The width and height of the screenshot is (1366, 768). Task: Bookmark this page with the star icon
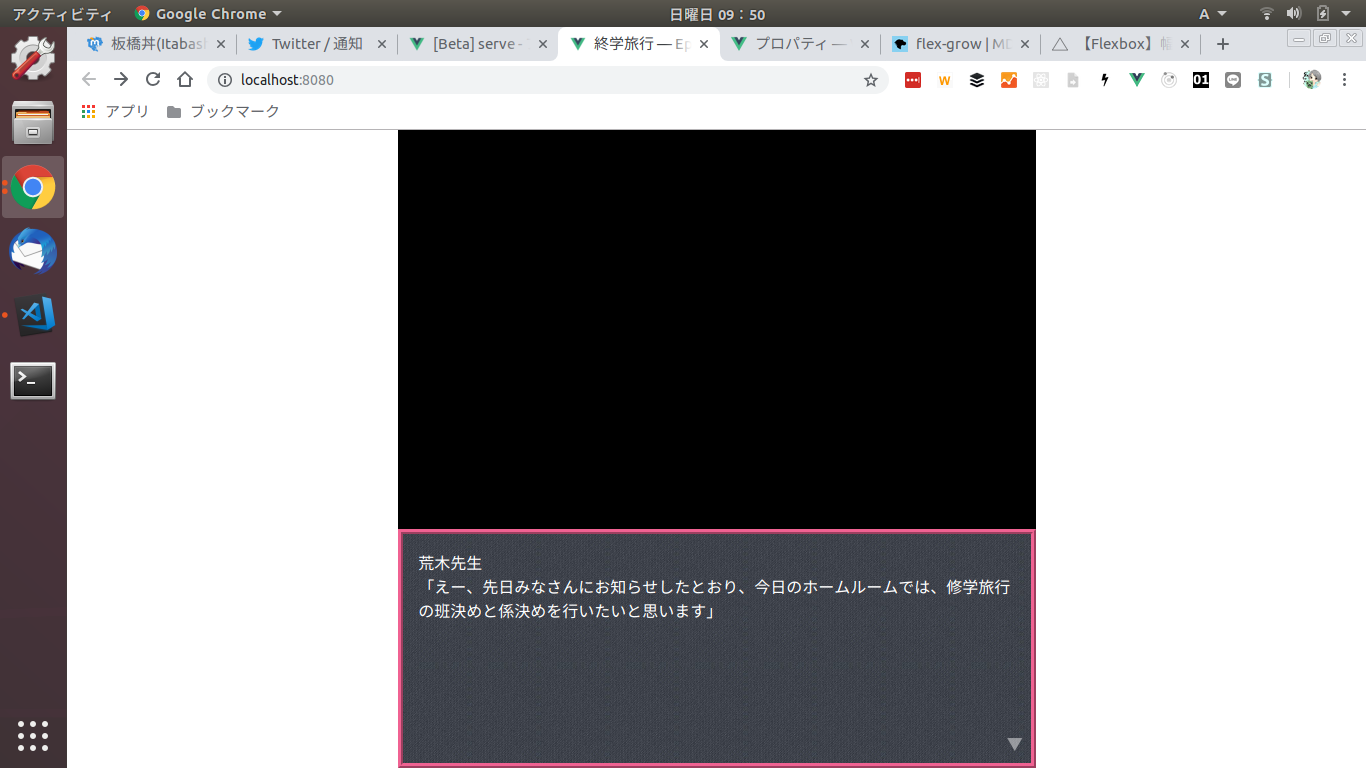[x=871, y=80]
